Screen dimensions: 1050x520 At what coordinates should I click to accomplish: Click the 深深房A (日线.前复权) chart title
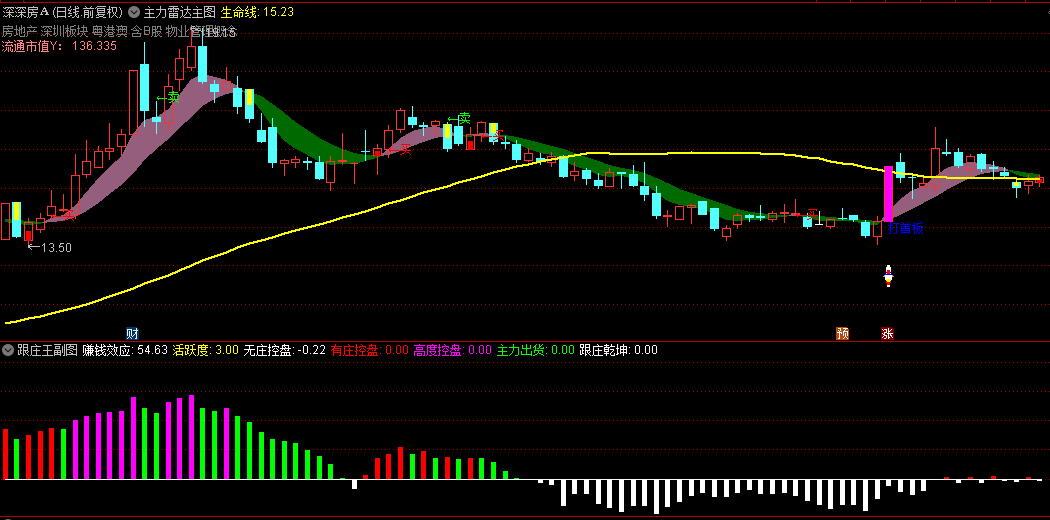pyautogui.click(x=63, y=12)
